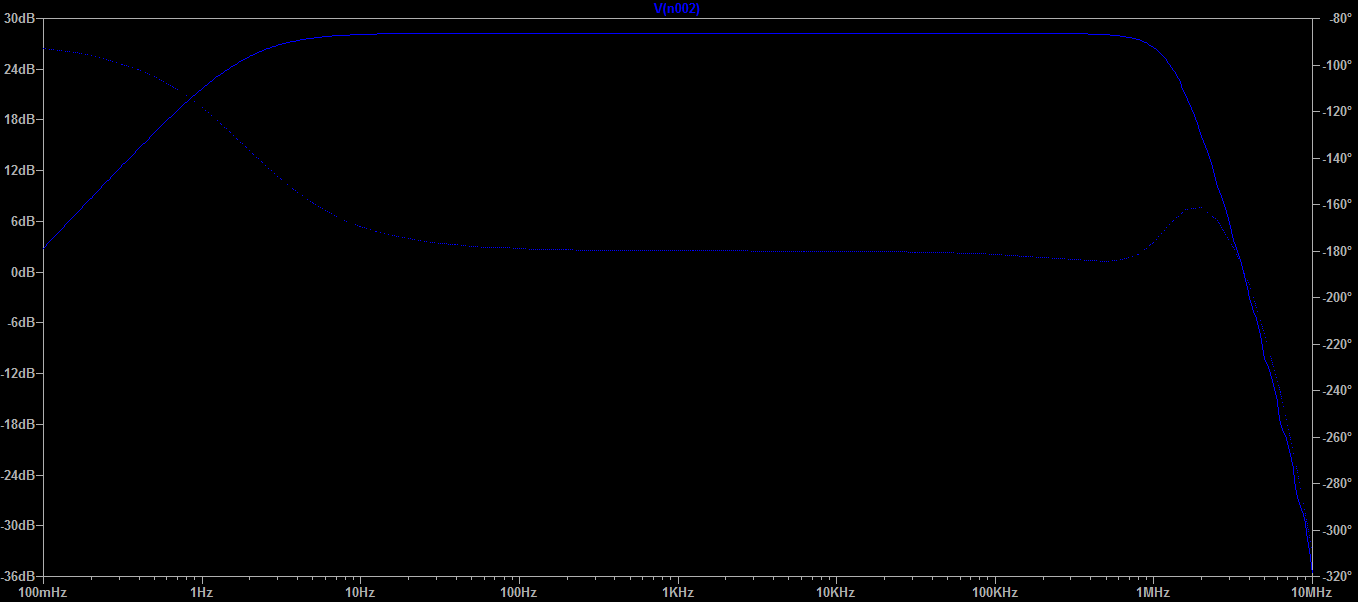Screen dimensions: 1358x602
Task: Click the -6dB magnitude axis label
Action: click(22, 323)
